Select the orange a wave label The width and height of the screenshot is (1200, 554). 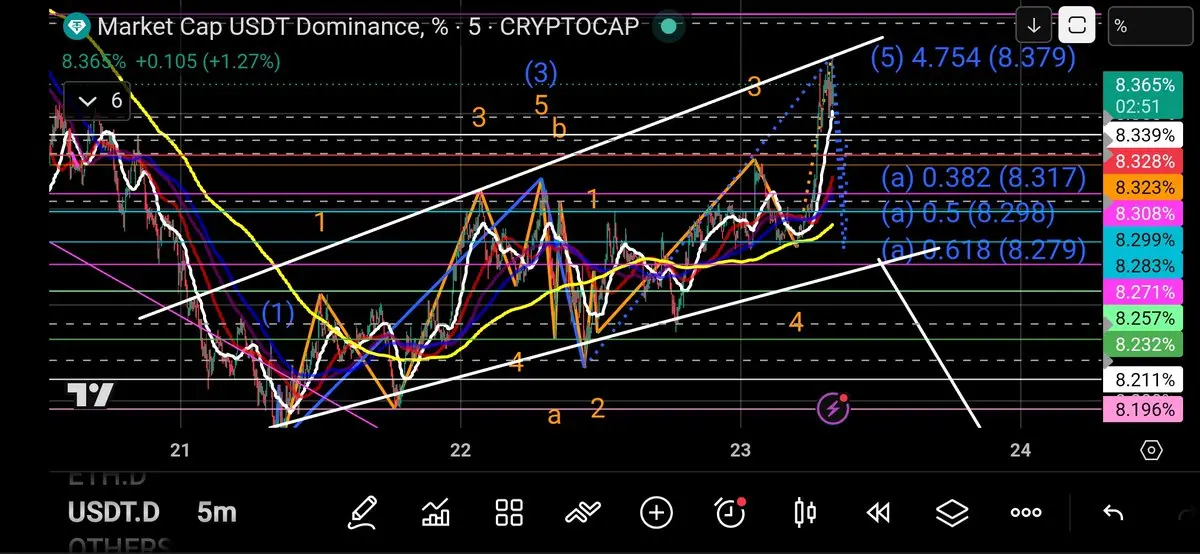tap(555, 415)
